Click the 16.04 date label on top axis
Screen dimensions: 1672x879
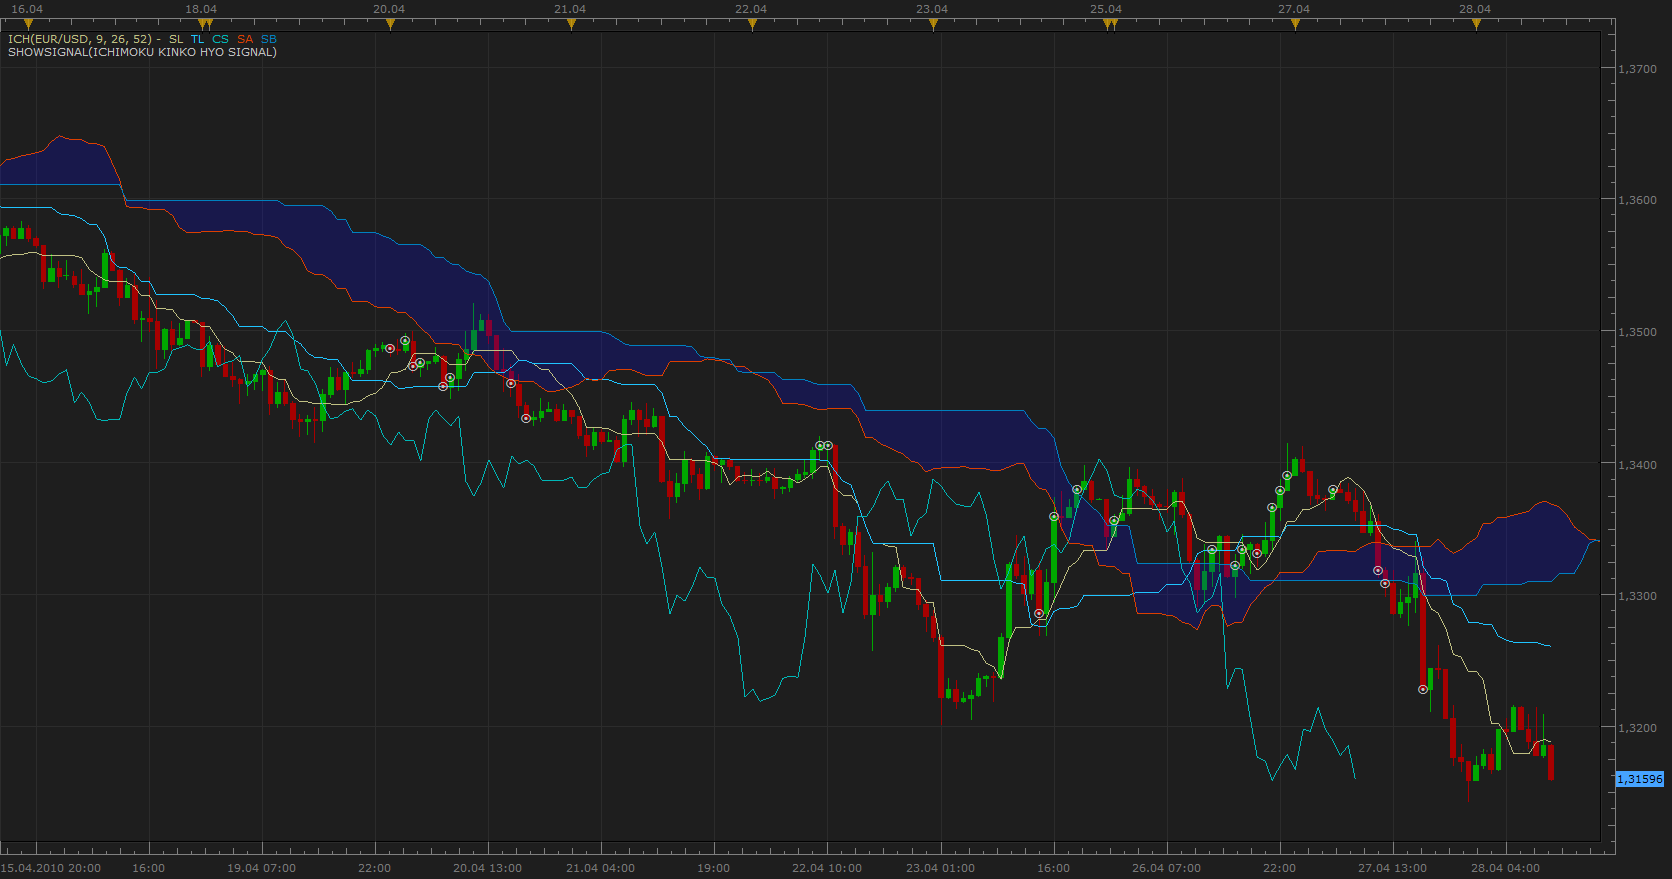point(27,9)
